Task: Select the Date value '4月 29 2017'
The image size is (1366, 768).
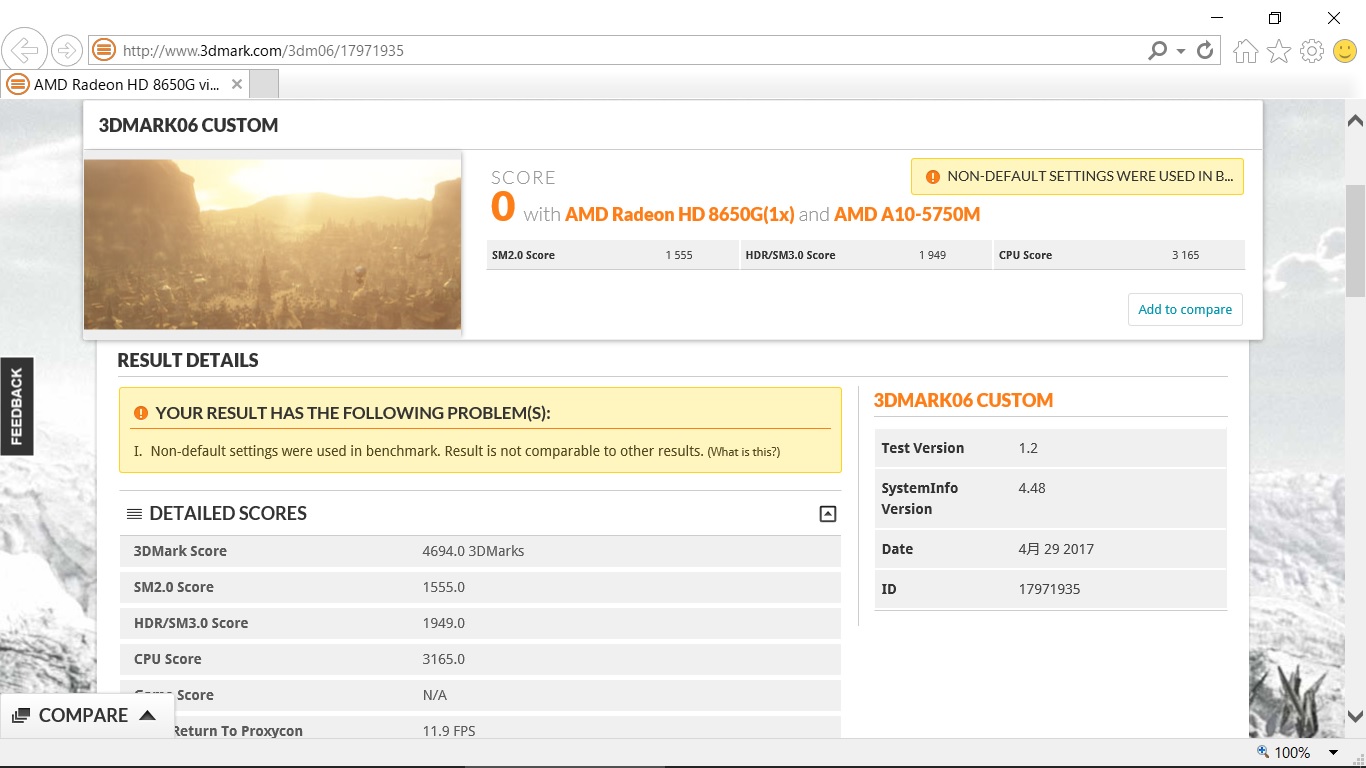Action: click(x=1056, y=549)
